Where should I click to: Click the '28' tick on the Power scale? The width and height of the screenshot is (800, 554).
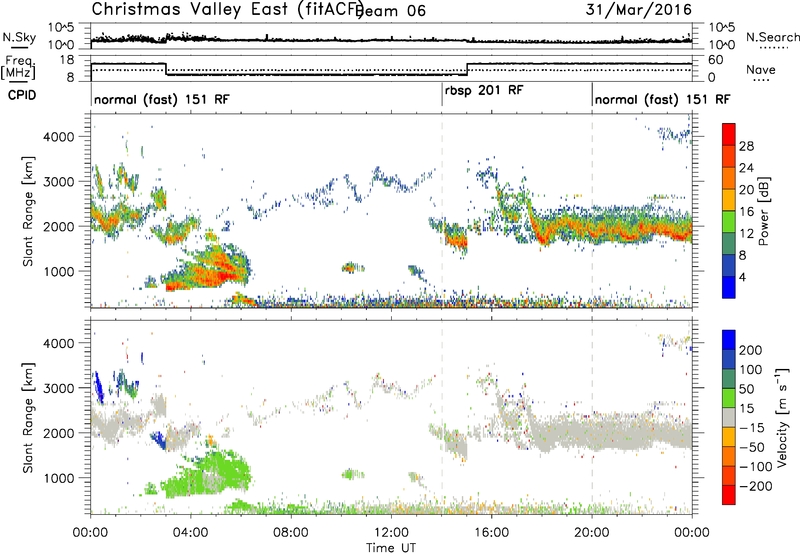point(746,146)
